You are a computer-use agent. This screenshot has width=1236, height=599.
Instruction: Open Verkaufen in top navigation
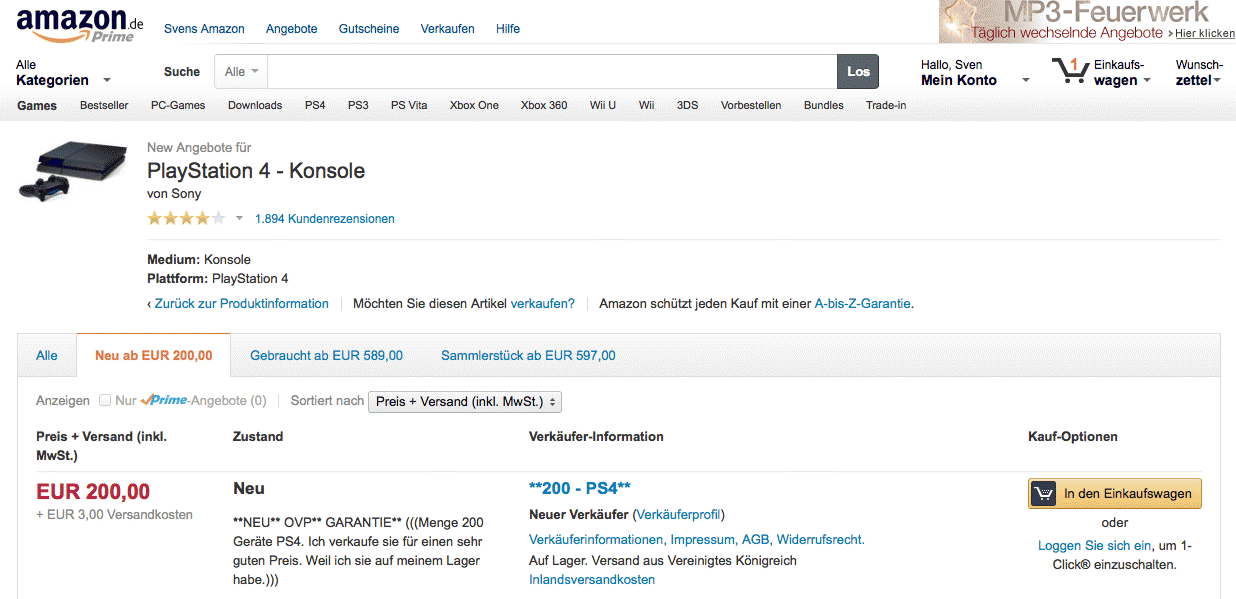coord(448,29)
